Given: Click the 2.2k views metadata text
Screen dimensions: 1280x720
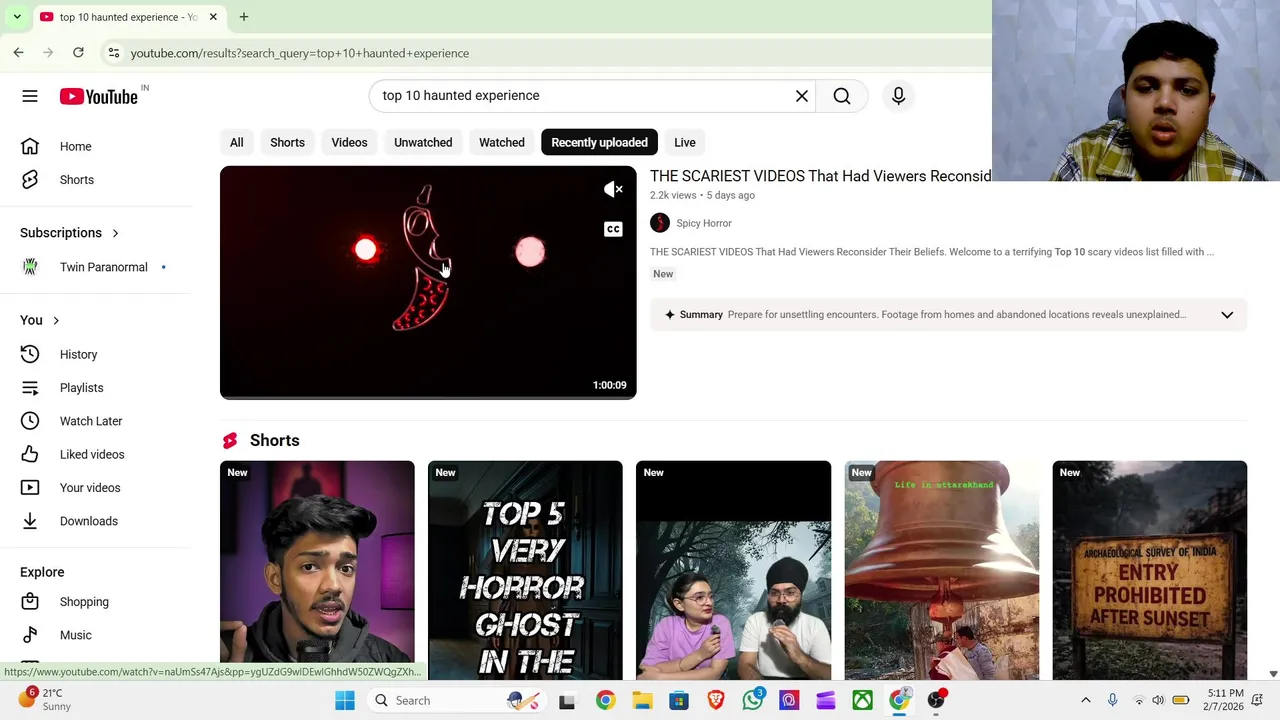Looking at the screenshot, I should tap(673, 195).
